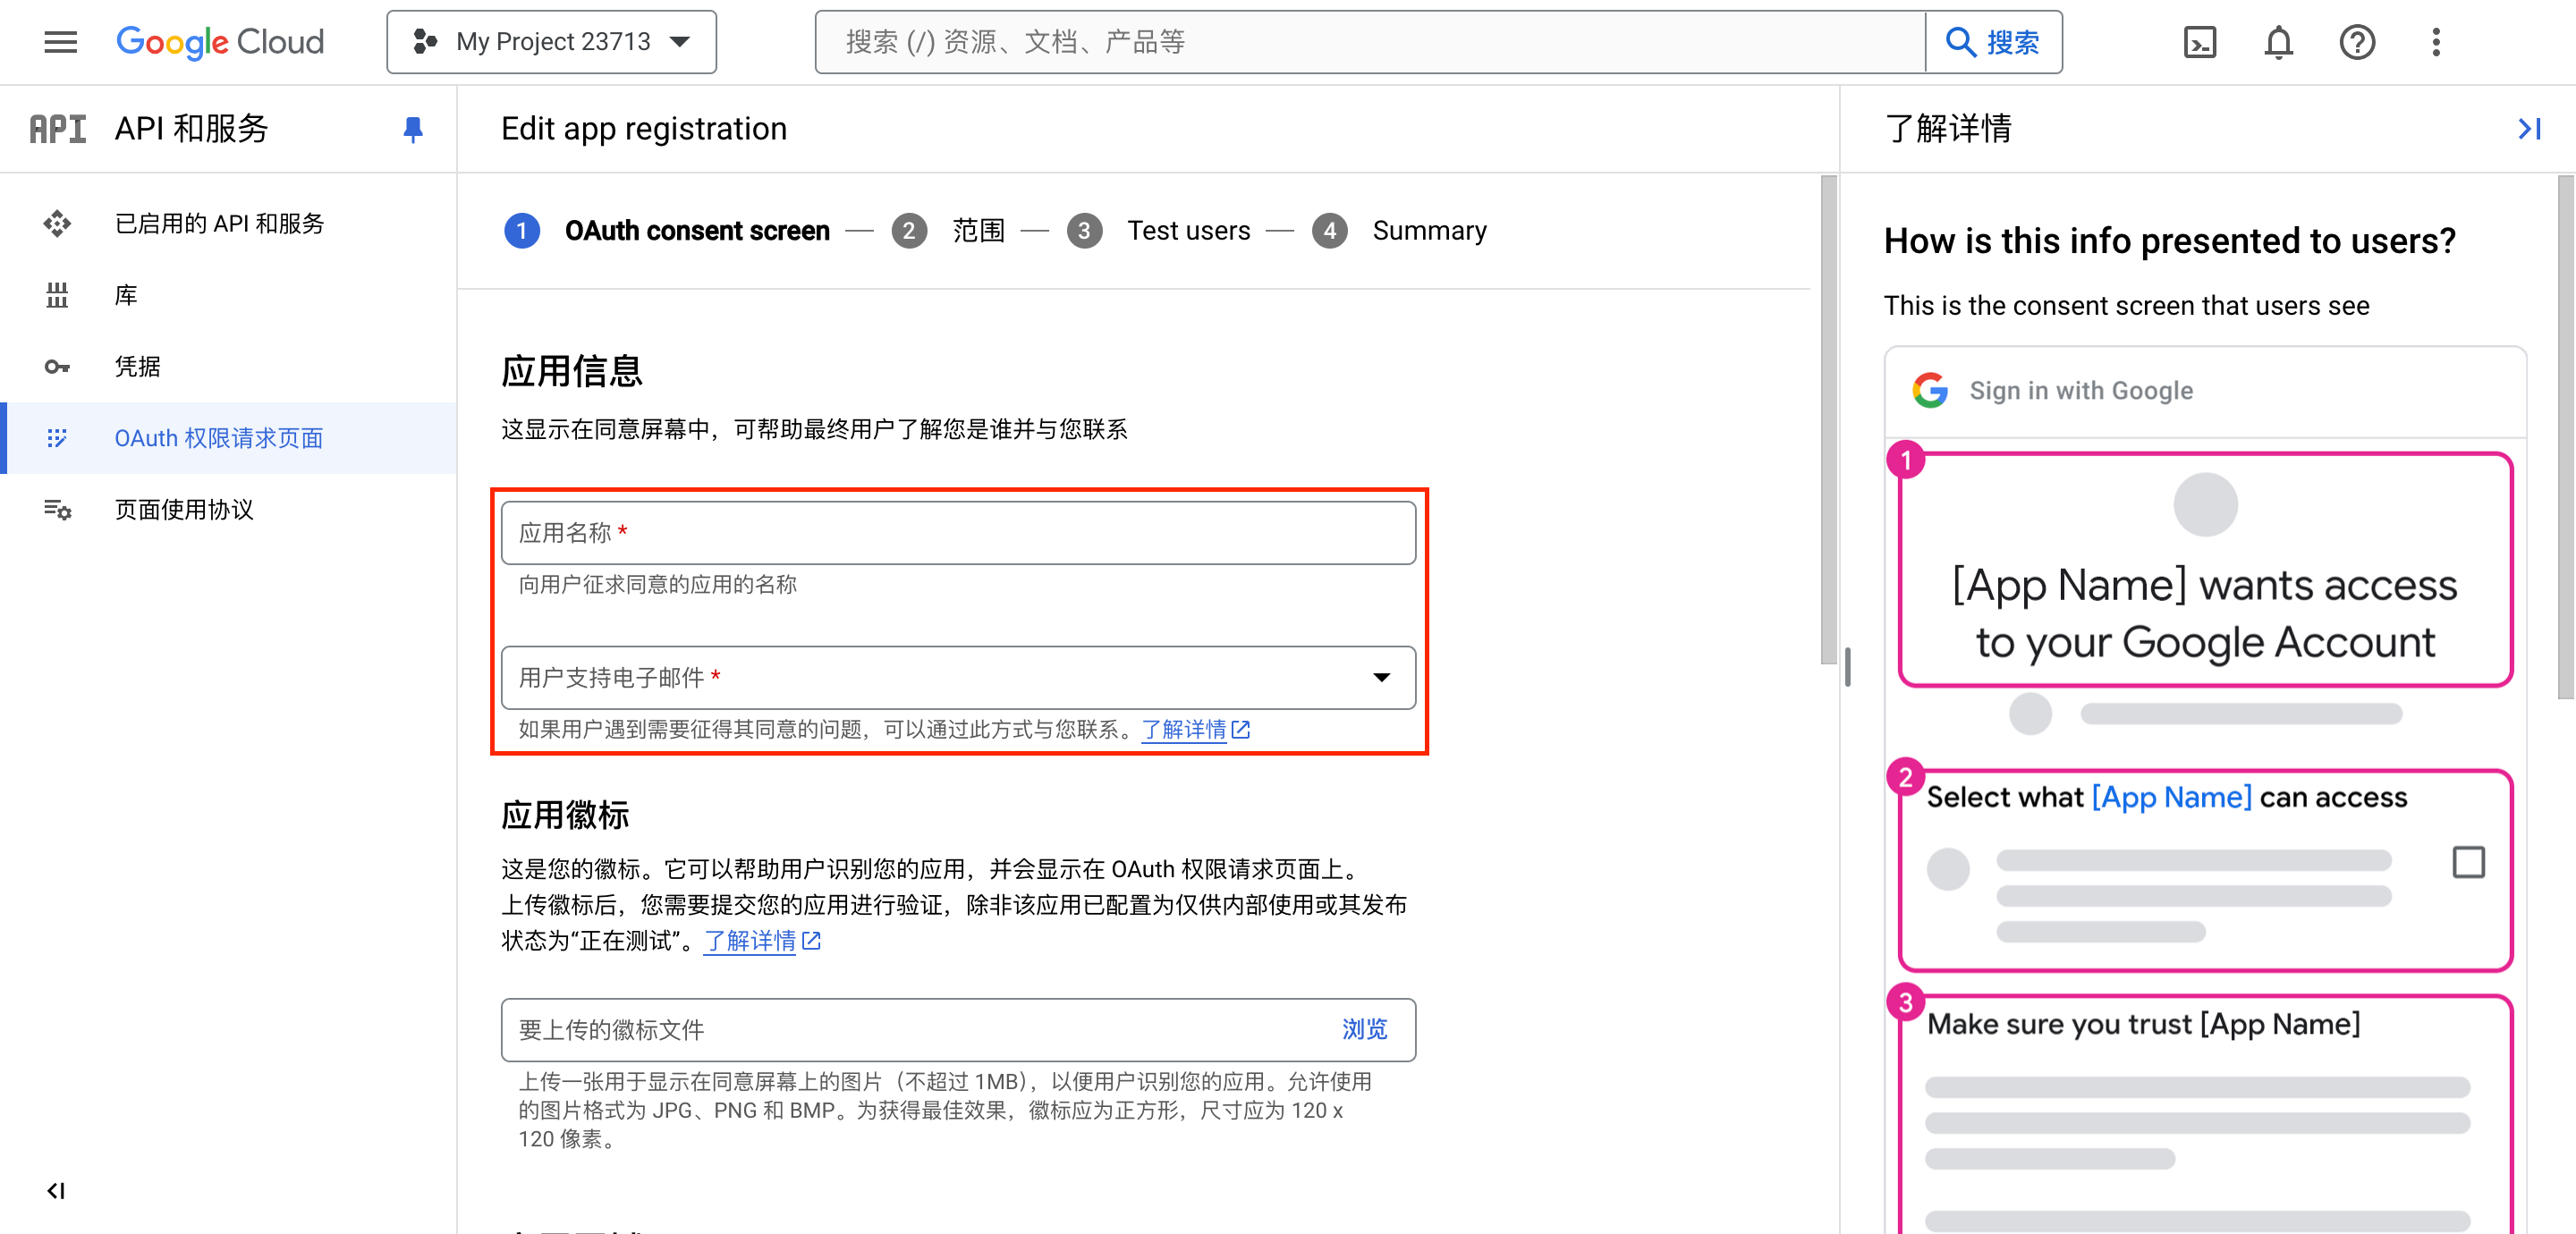Open 库 library sidebar item
Viewport: 2576px width, 1234px height.
pos(228,295)
